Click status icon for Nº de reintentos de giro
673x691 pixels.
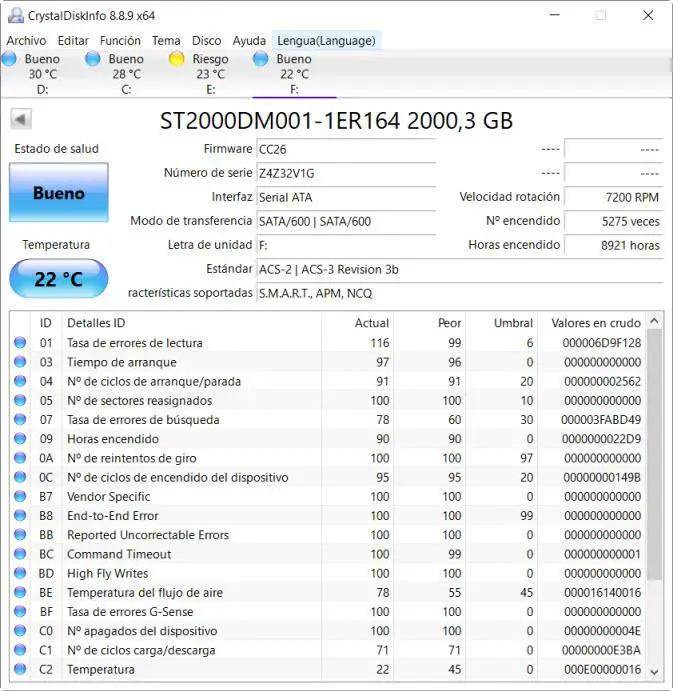tap(20, 458)
